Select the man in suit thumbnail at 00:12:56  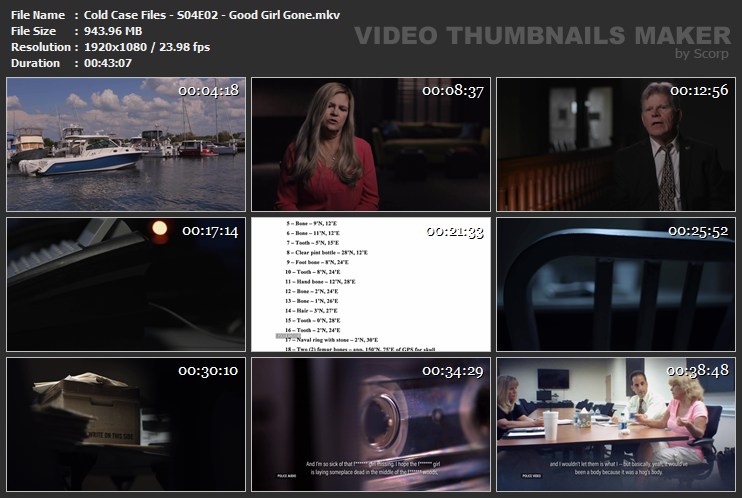point(616,144)
